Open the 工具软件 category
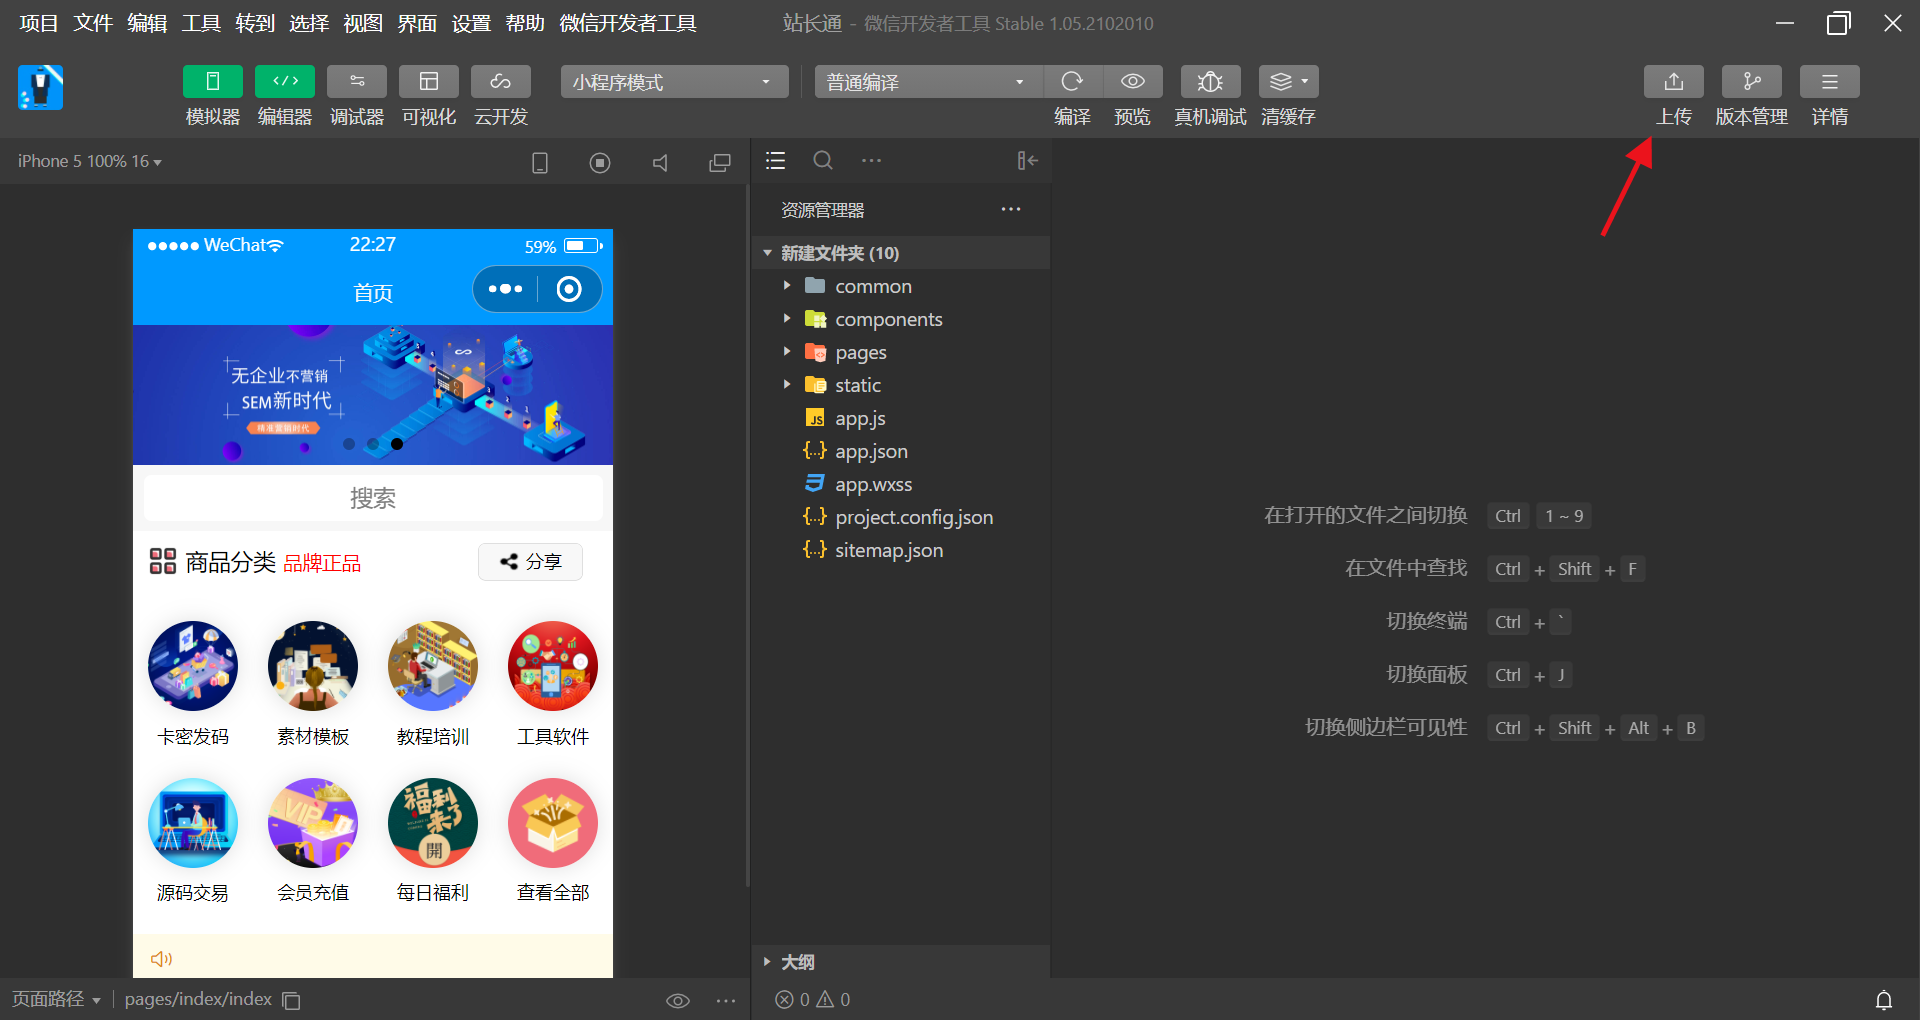Screen dimensions: 1920x1020 [553, 684]
